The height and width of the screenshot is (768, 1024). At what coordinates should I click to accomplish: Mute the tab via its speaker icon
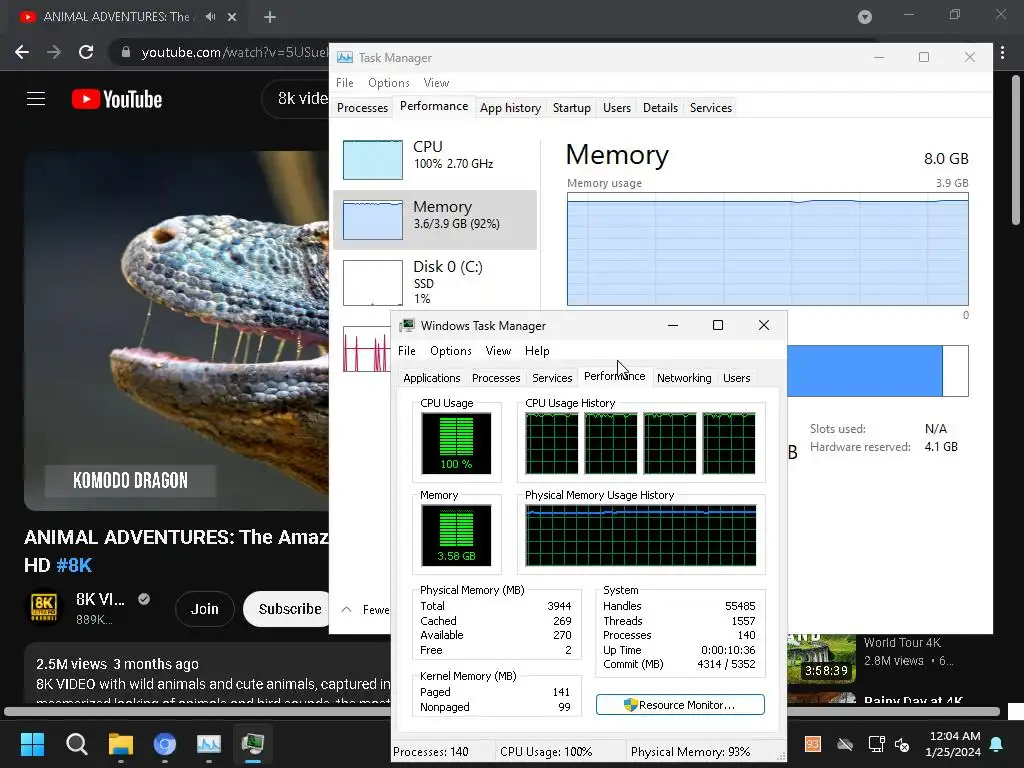(210, 16)
